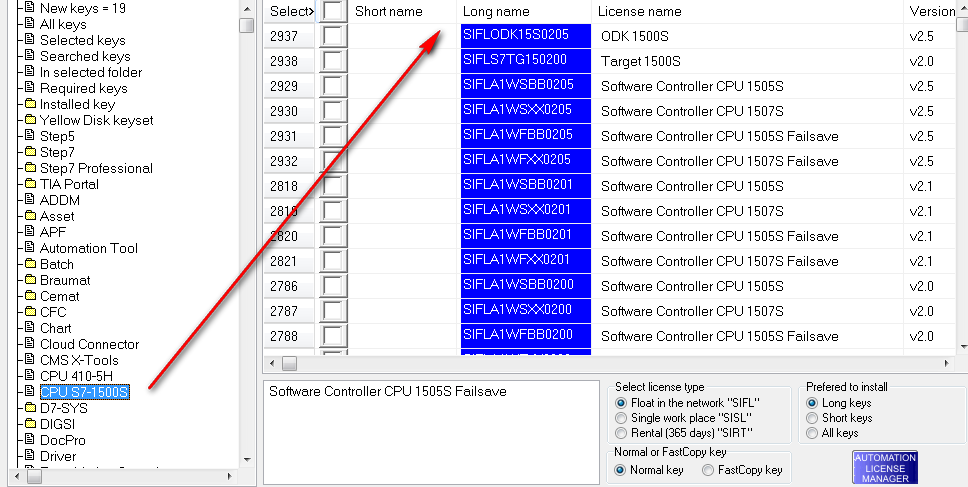Image resolution: width=968 pixels, height=487 pixels.
Task: Select the CPU S7-1500S tree item
Action: tap(85, 392)
